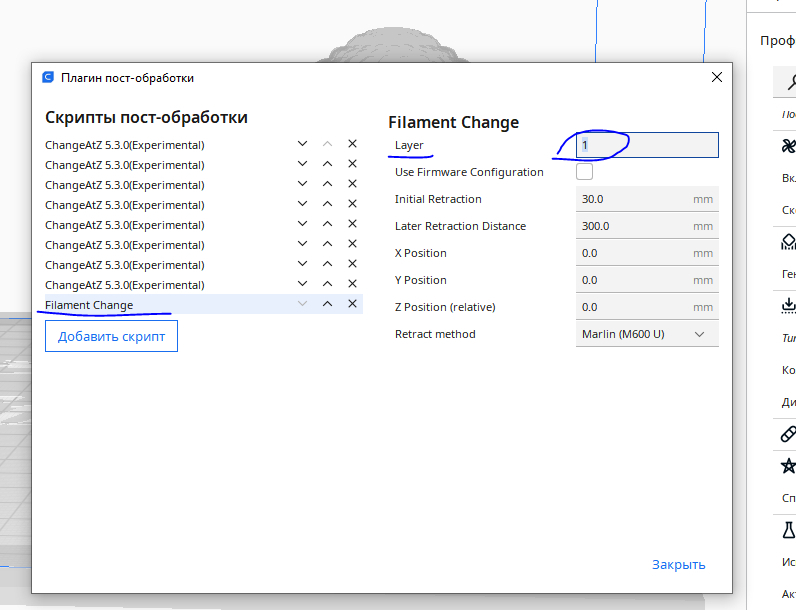Click the settings search magnifier icon

click(x=787, y=83)
